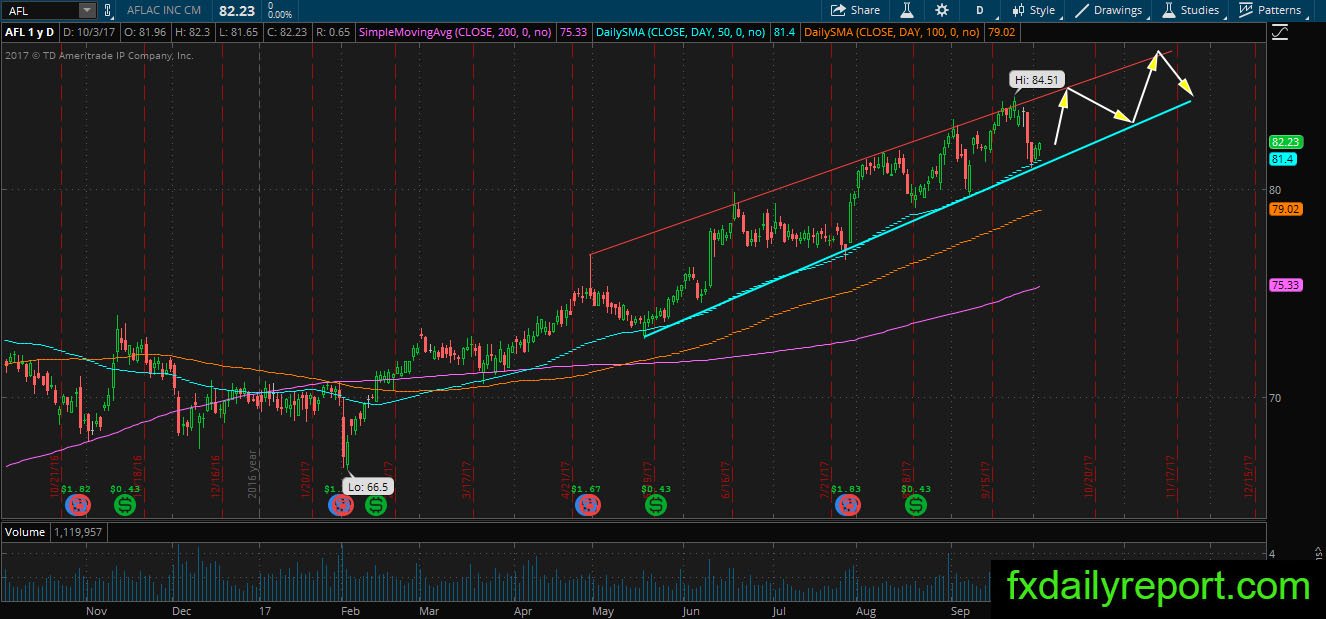Click the chart mode icon below Patterns
Image resolution: width=1326 pixels, height=619 pixels.
[x=1281, y=33]
